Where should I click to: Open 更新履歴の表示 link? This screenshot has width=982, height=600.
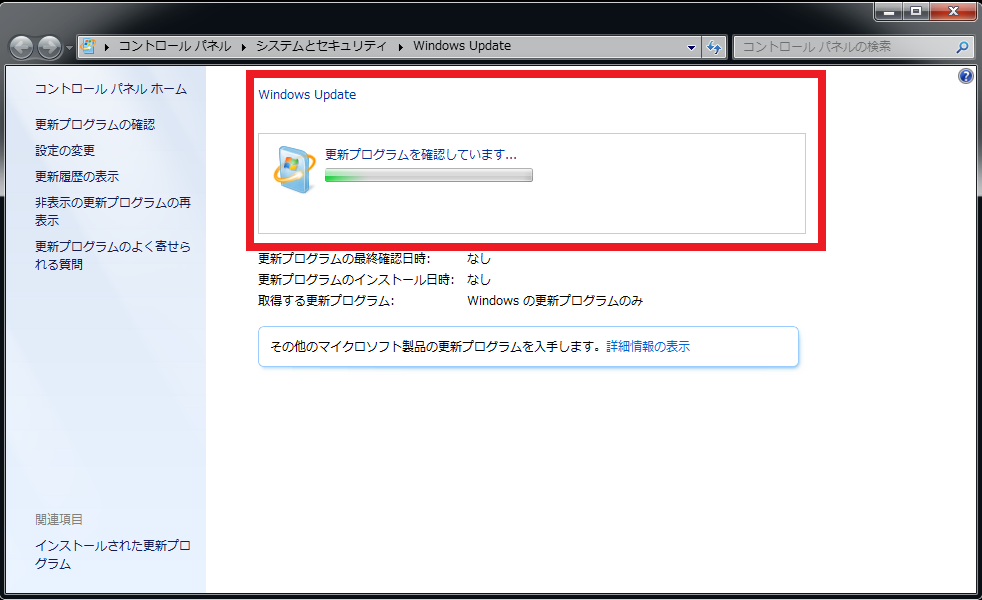[x=77, y=177]
